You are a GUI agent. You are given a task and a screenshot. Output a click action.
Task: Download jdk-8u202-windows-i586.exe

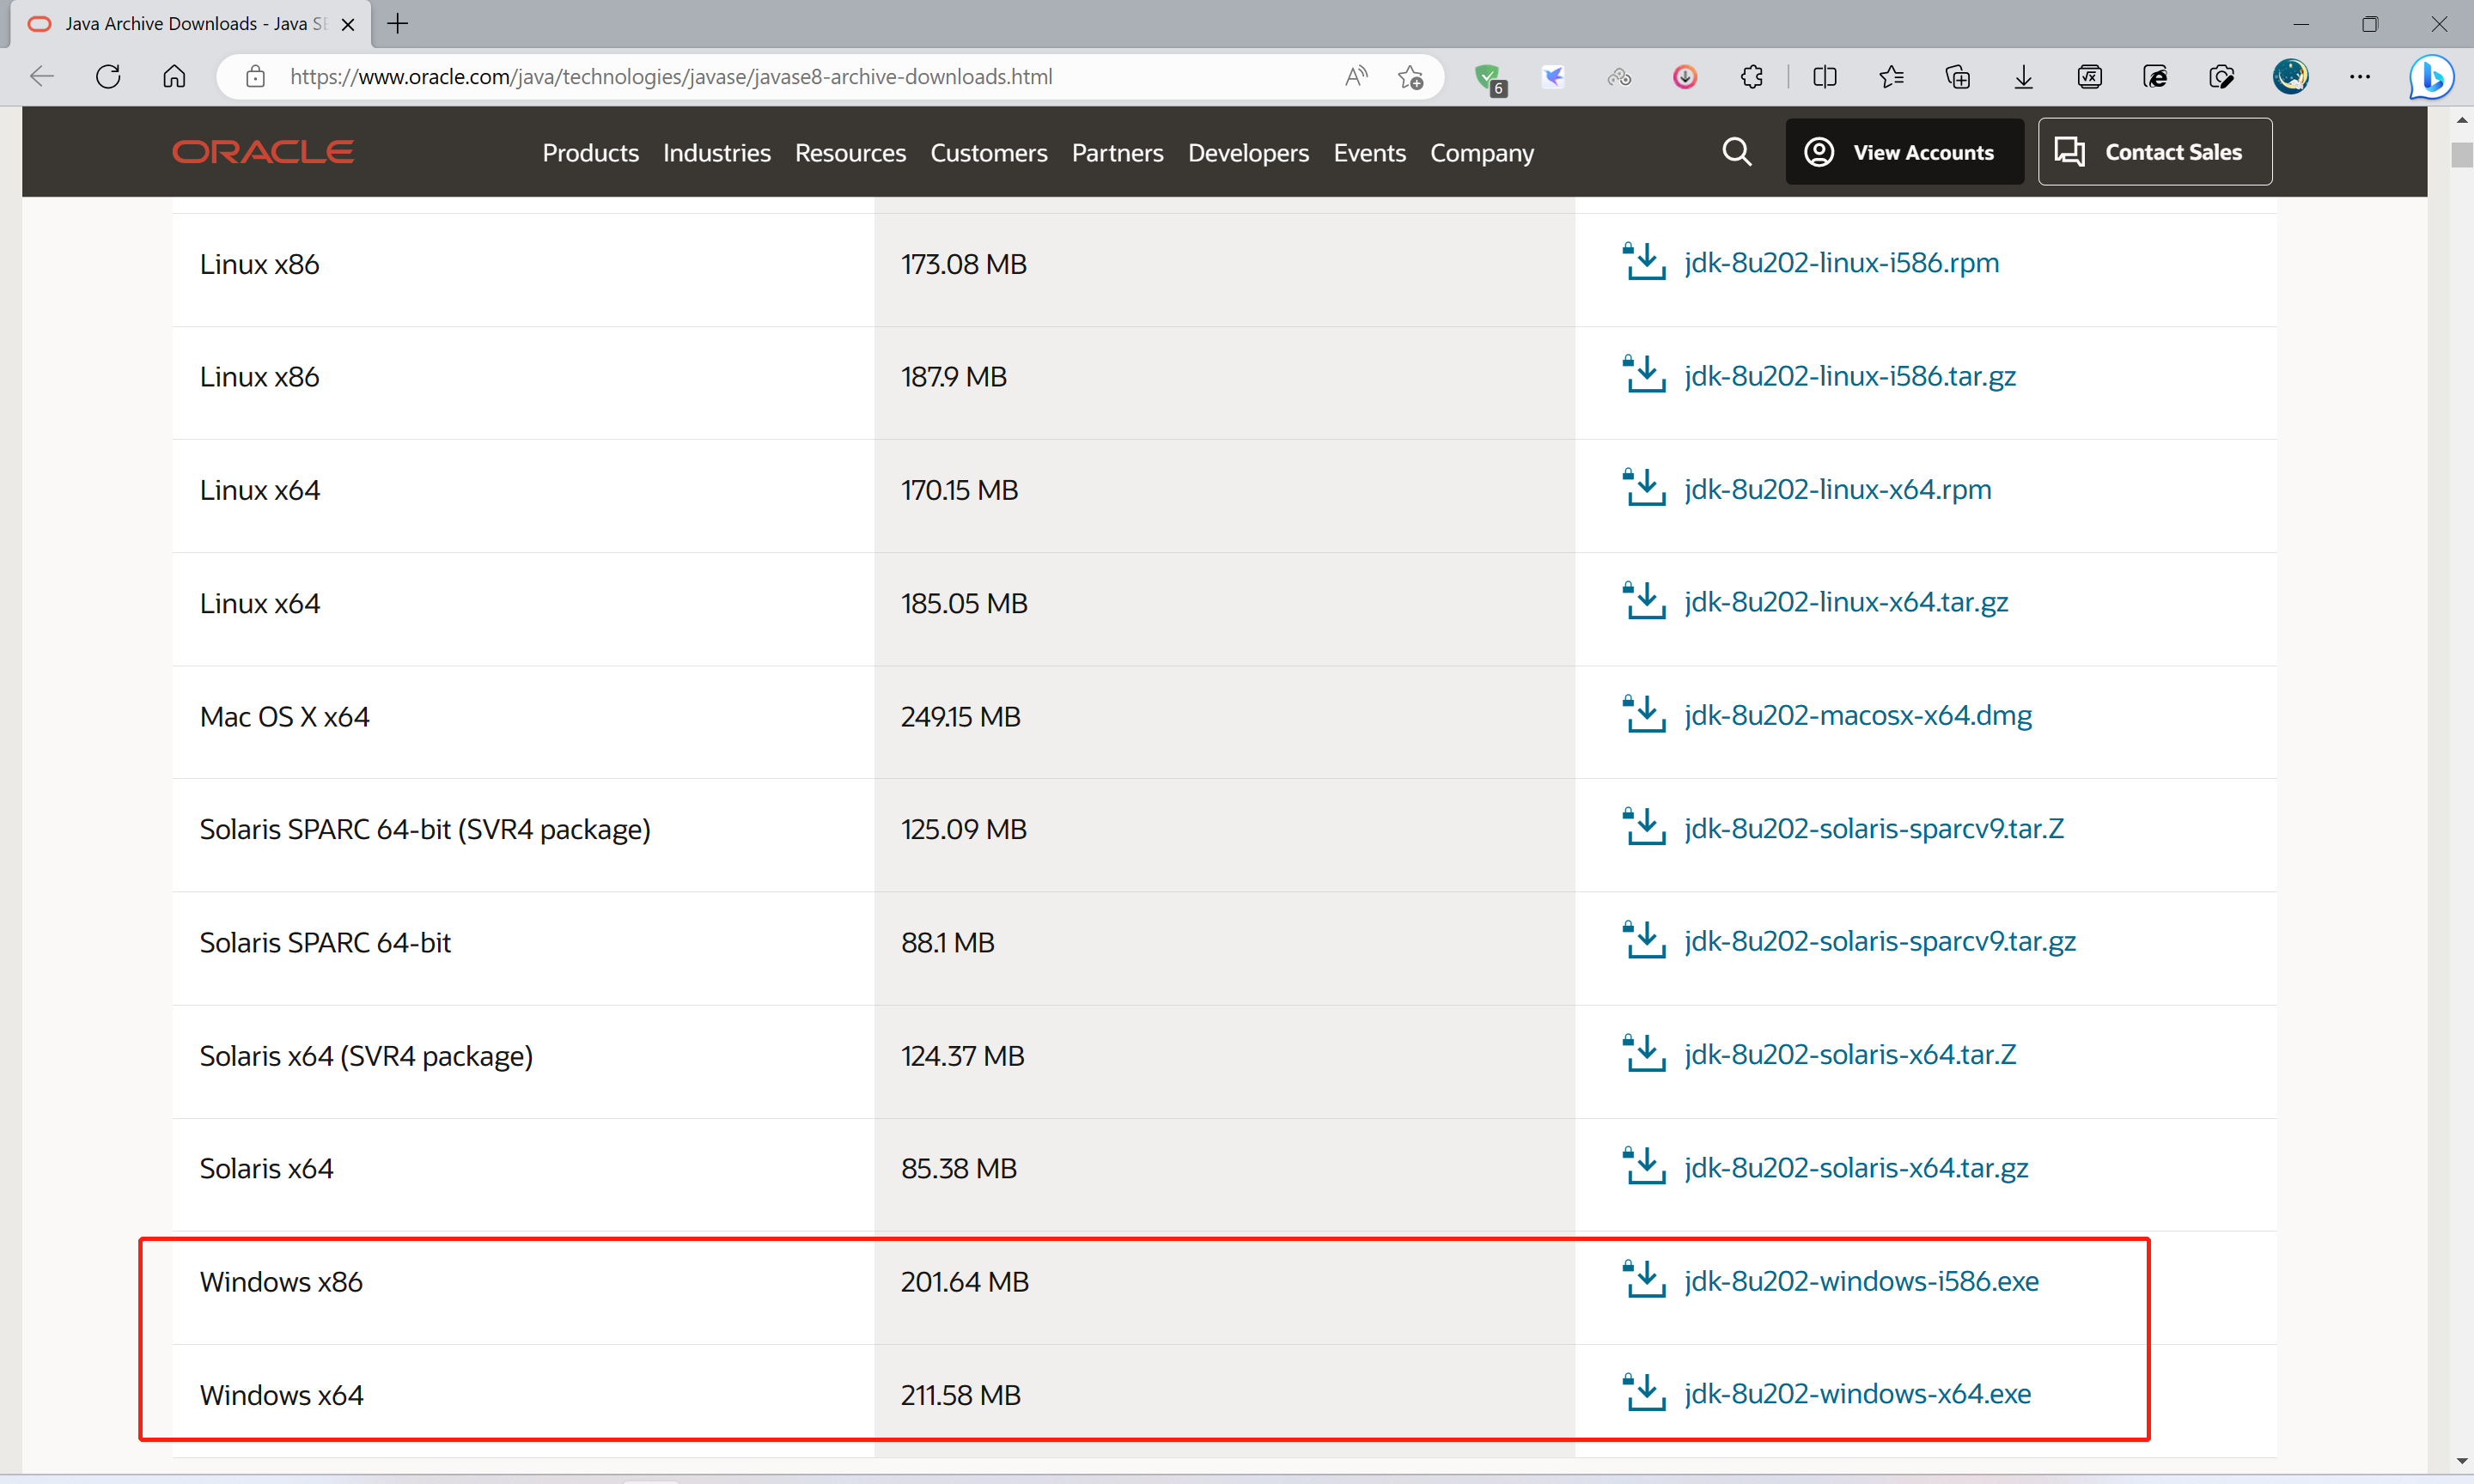1860,1281
